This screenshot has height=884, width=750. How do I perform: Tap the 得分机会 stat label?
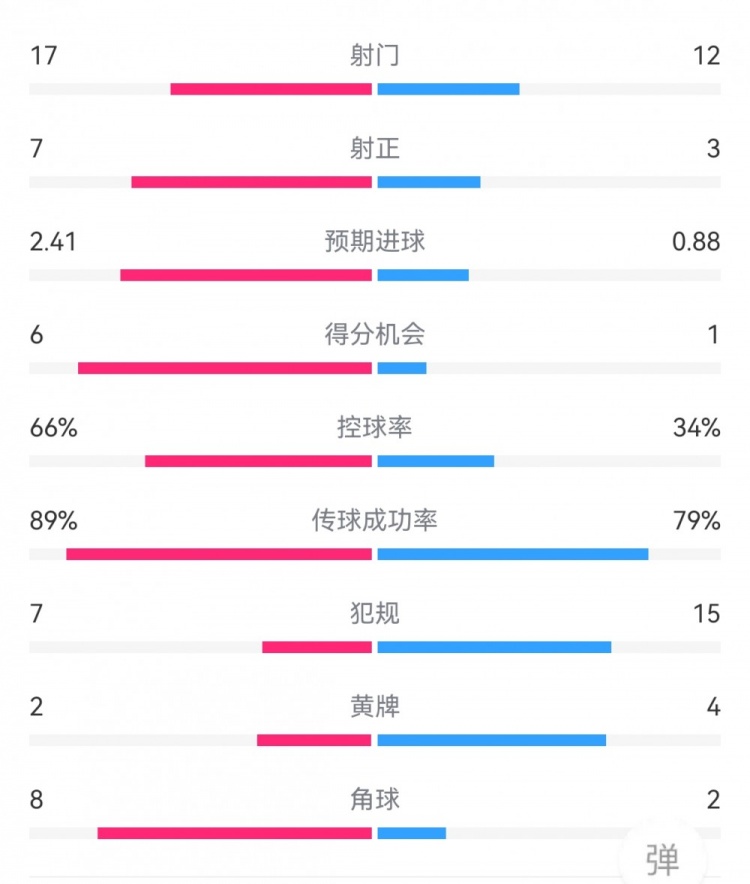pos(375,335)
